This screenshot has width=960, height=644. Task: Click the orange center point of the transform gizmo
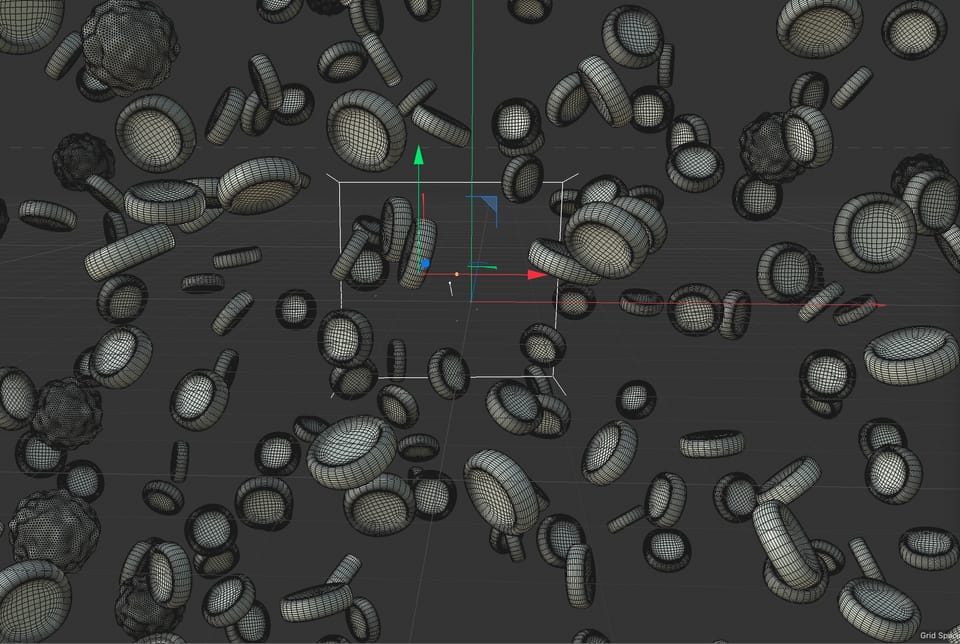click(x=457, y=274)
